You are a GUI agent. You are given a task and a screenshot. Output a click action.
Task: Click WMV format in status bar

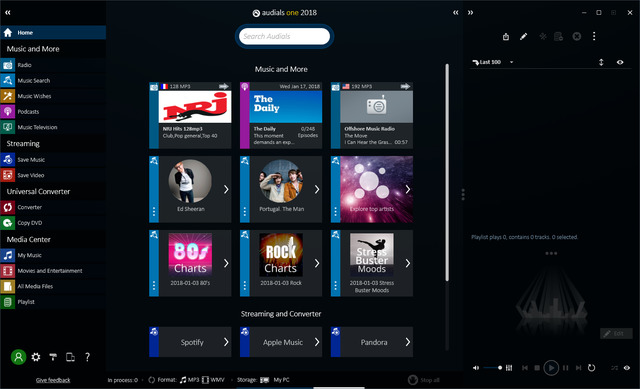(x=213, y=380)
